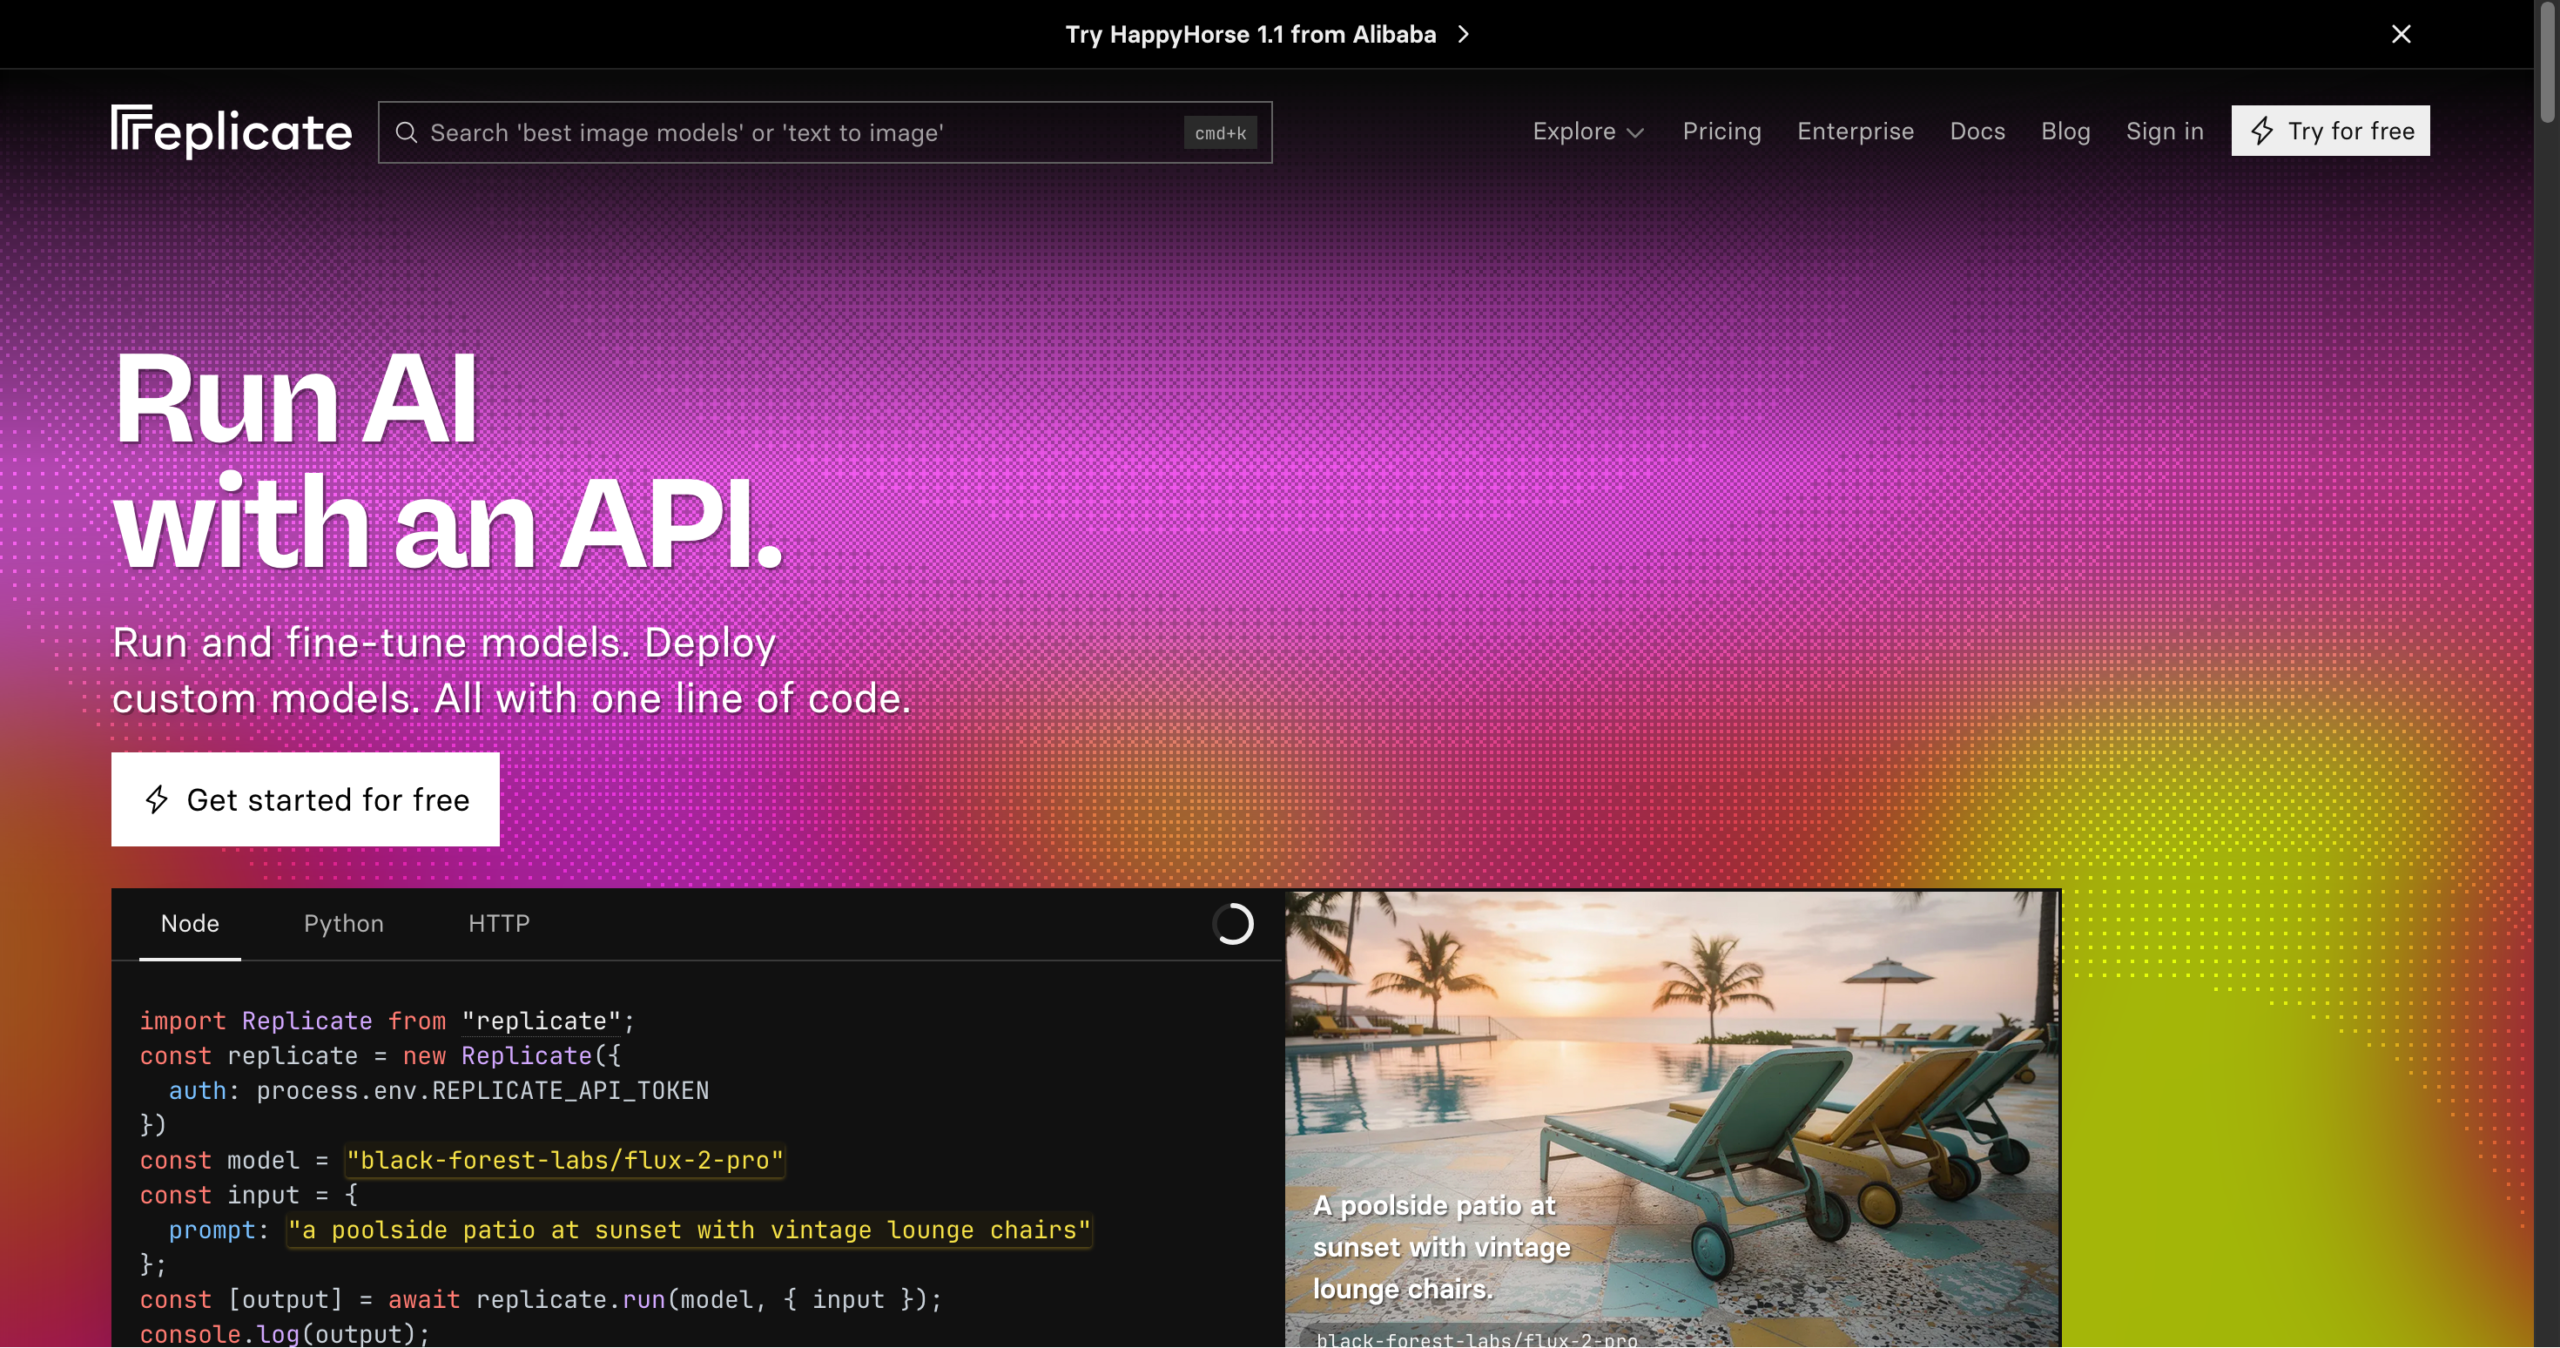Select the Node code tab
This screenshot has width=2560, height=1348.
point(190,923)
